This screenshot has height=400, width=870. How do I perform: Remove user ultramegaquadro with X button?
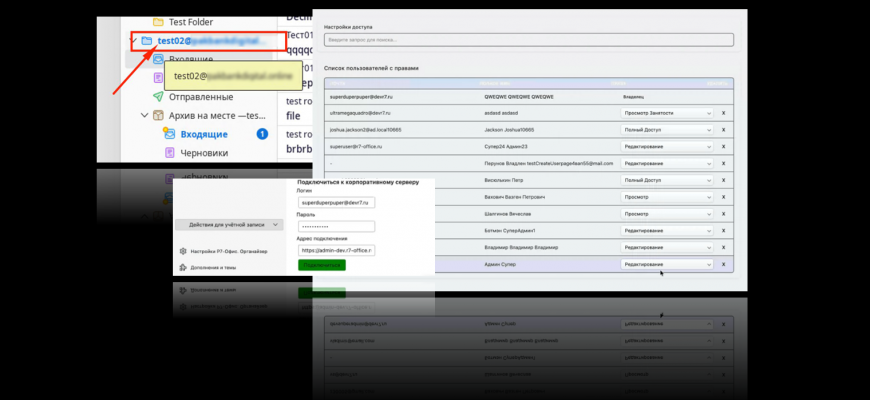723,113
